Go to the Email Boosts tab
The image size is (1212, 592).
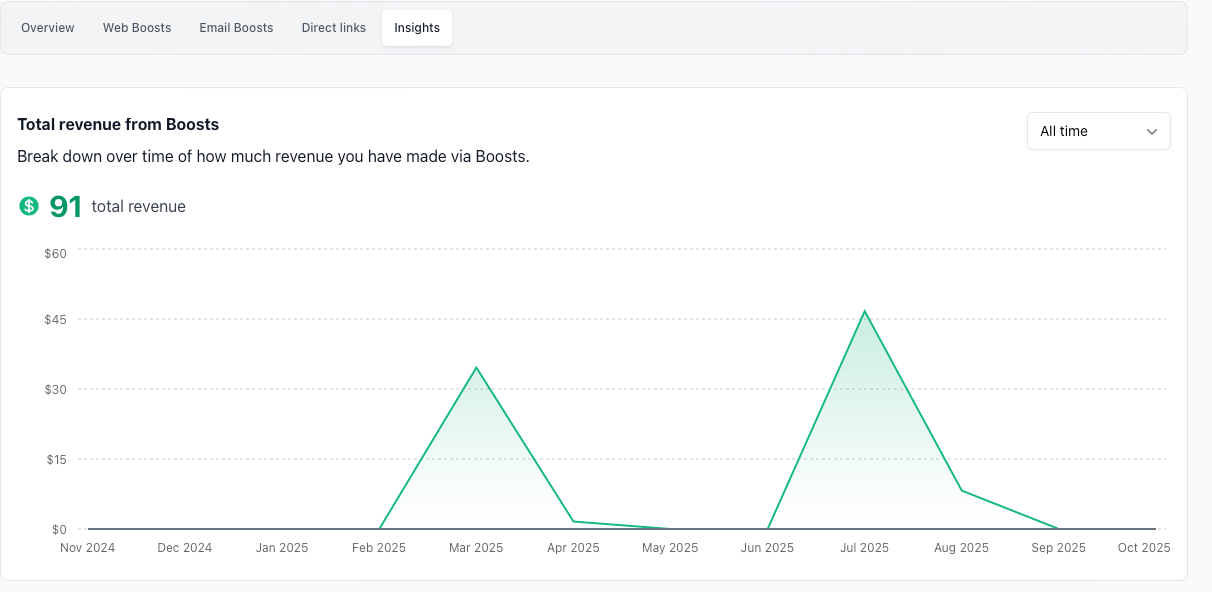(x=236, y=28)
